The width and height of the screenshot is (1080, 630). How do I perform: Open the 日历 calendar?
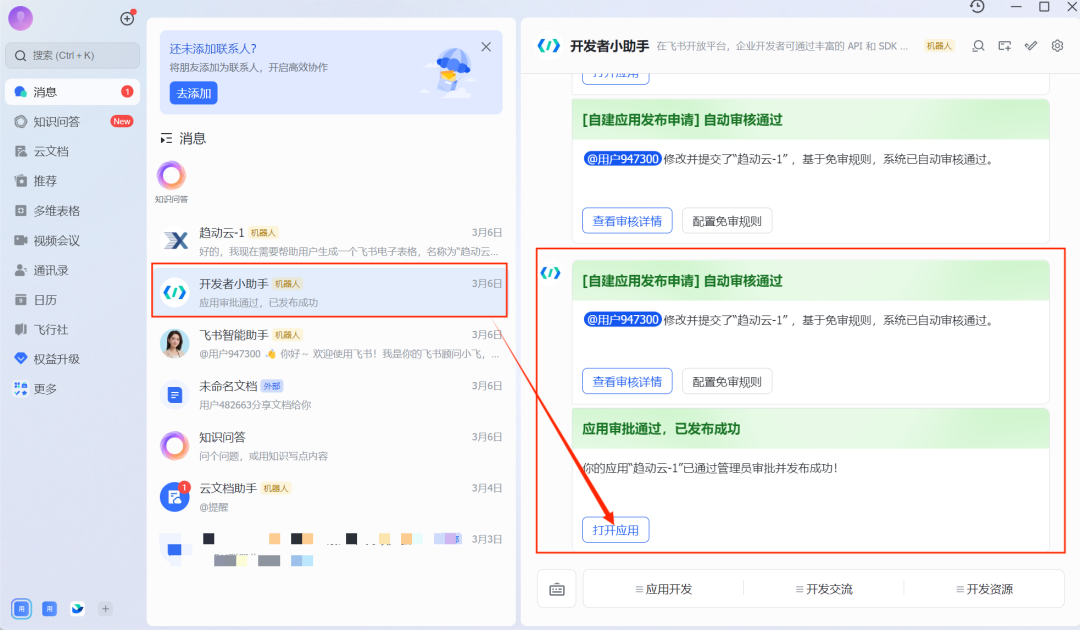click(x=72, y=300)
